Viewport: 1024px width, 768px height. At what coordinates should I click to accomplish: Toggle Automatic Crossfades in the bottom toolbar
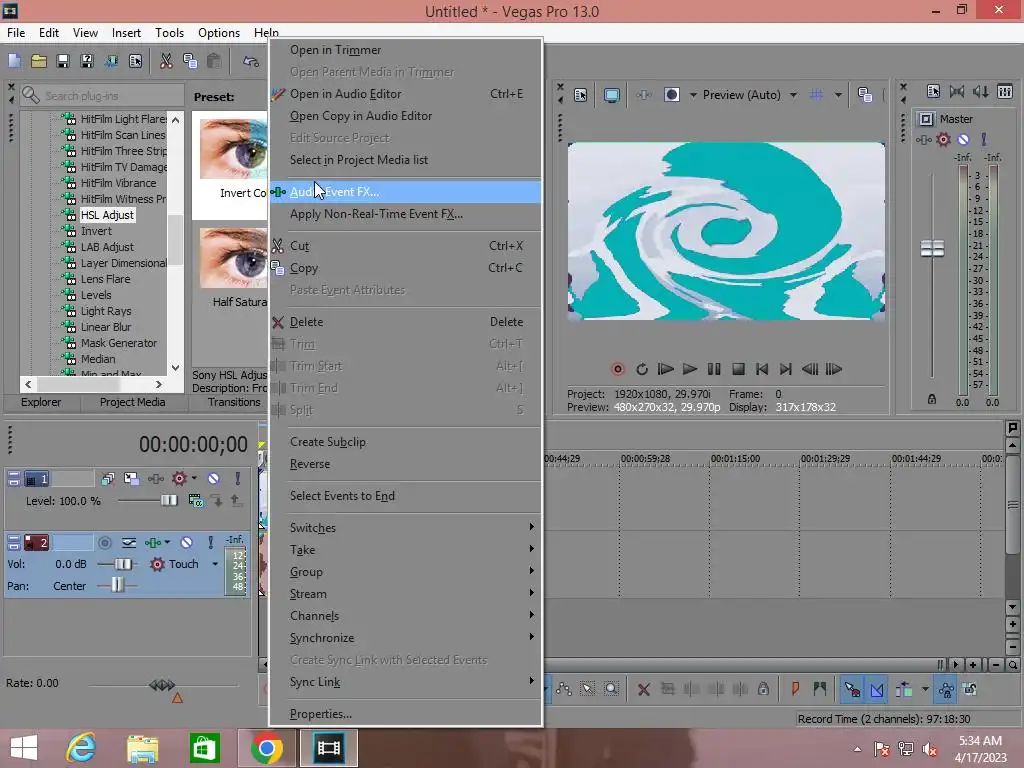(x=876, y=689)
